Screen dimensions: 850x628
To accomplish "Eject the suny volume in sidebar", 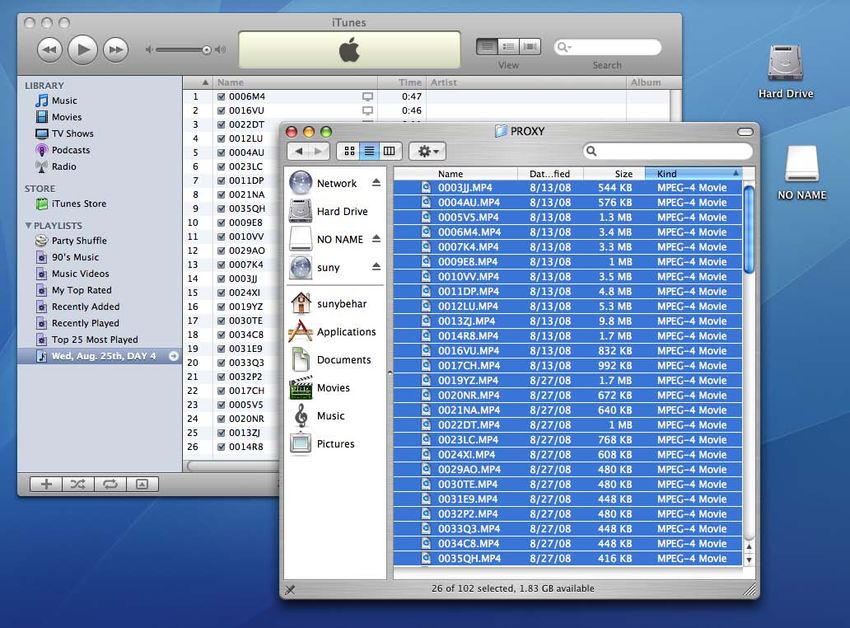I will pos(376,267).
